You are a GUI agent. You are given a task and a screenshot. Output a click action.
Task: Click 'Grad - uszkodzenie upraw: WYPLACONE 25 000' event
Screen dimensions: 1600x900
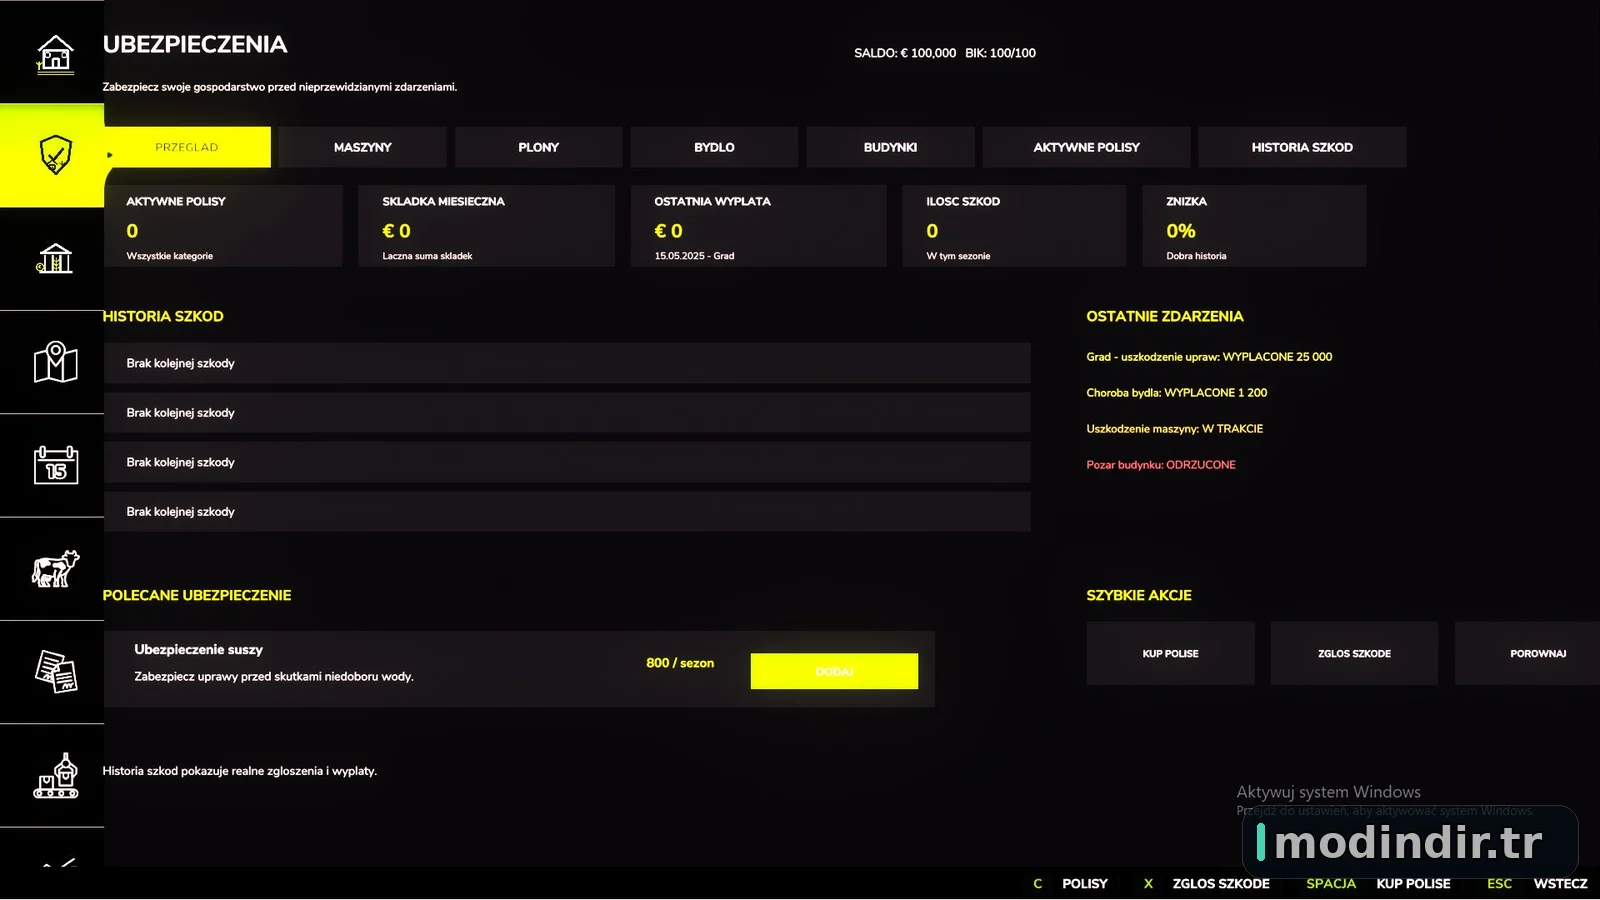pos(1209,357)
